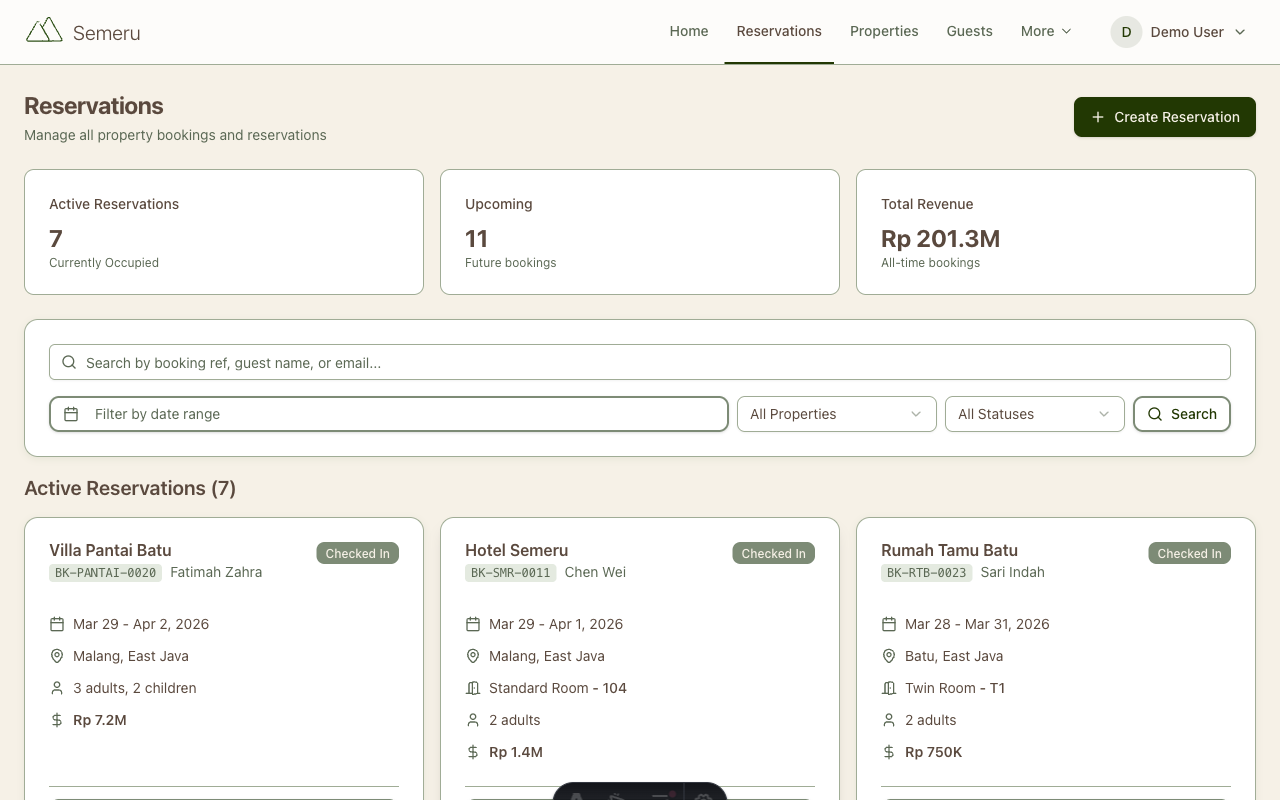Click the dollar icon beside Rp 1.4M
Screen dimensions: 1280x800
coord(473,752)
